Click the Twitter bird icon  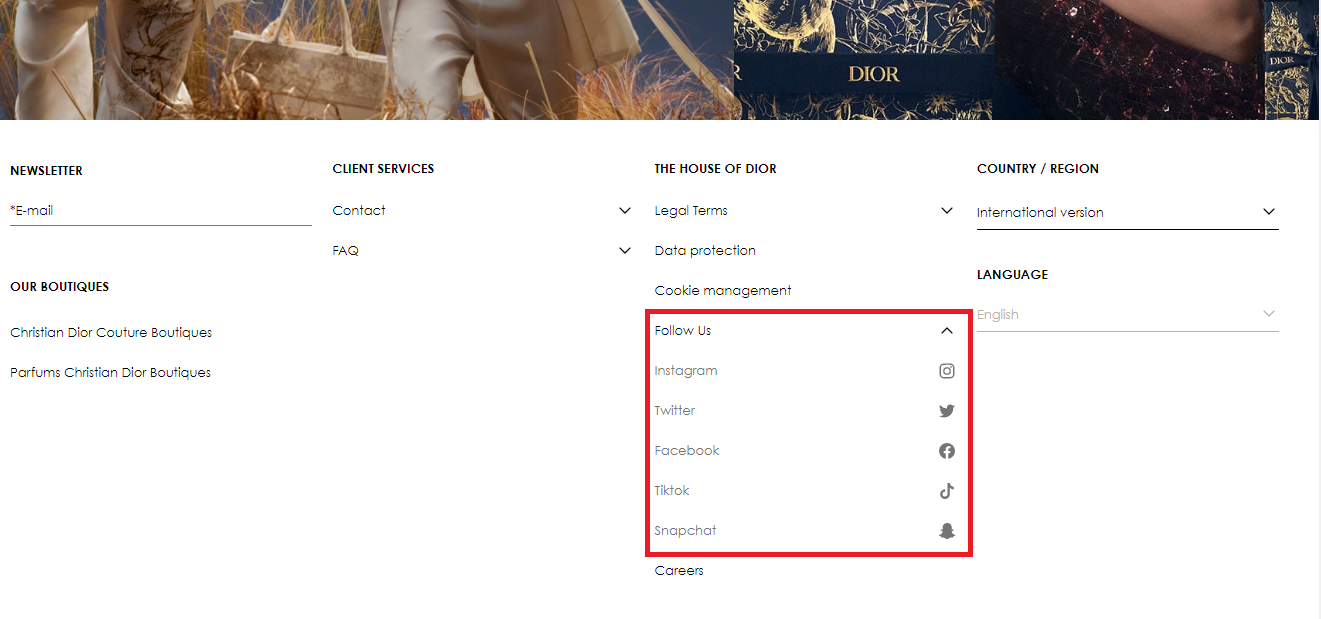[946, 411]
